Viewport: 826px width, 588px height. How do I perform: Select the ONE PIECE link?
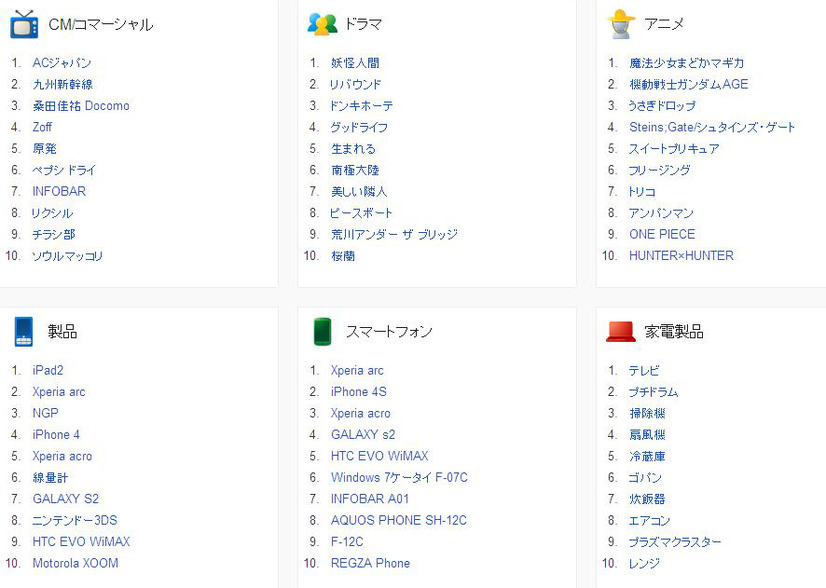[x=662, y=234]
